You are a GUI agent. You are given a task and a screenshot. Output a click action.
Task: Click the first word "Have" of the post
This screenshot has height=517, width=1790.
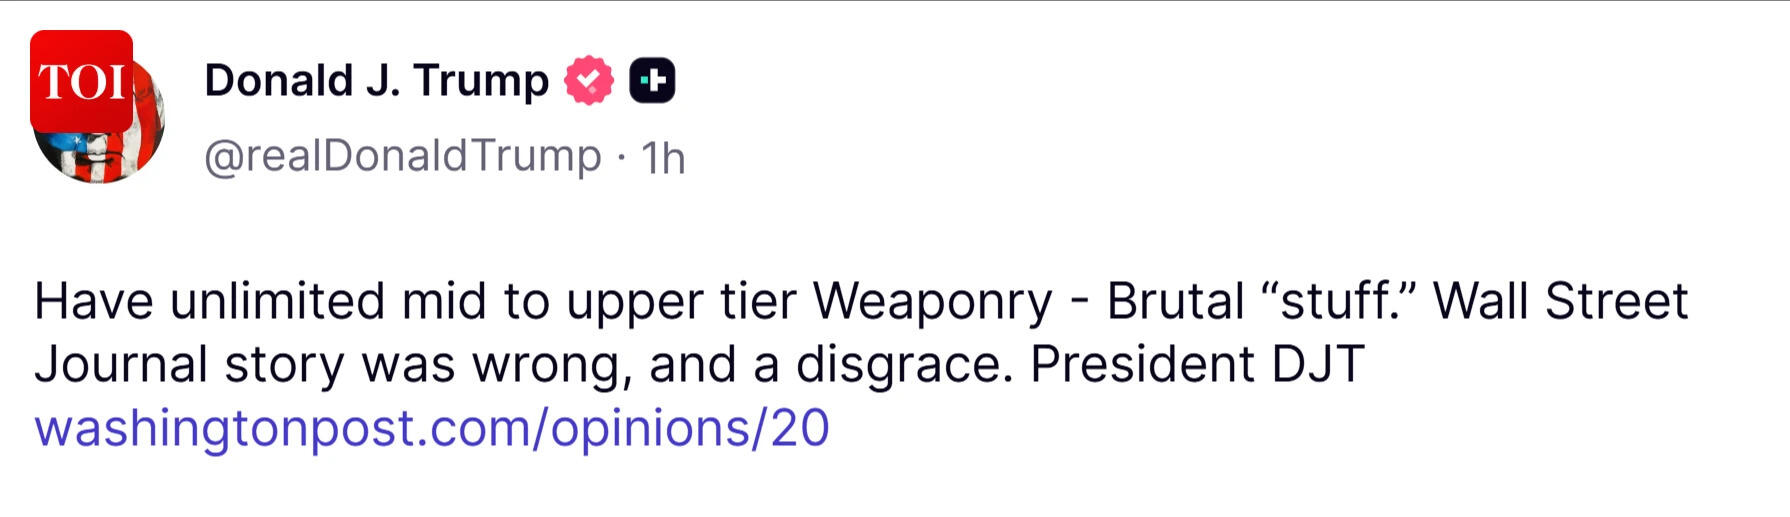point(94,301)
